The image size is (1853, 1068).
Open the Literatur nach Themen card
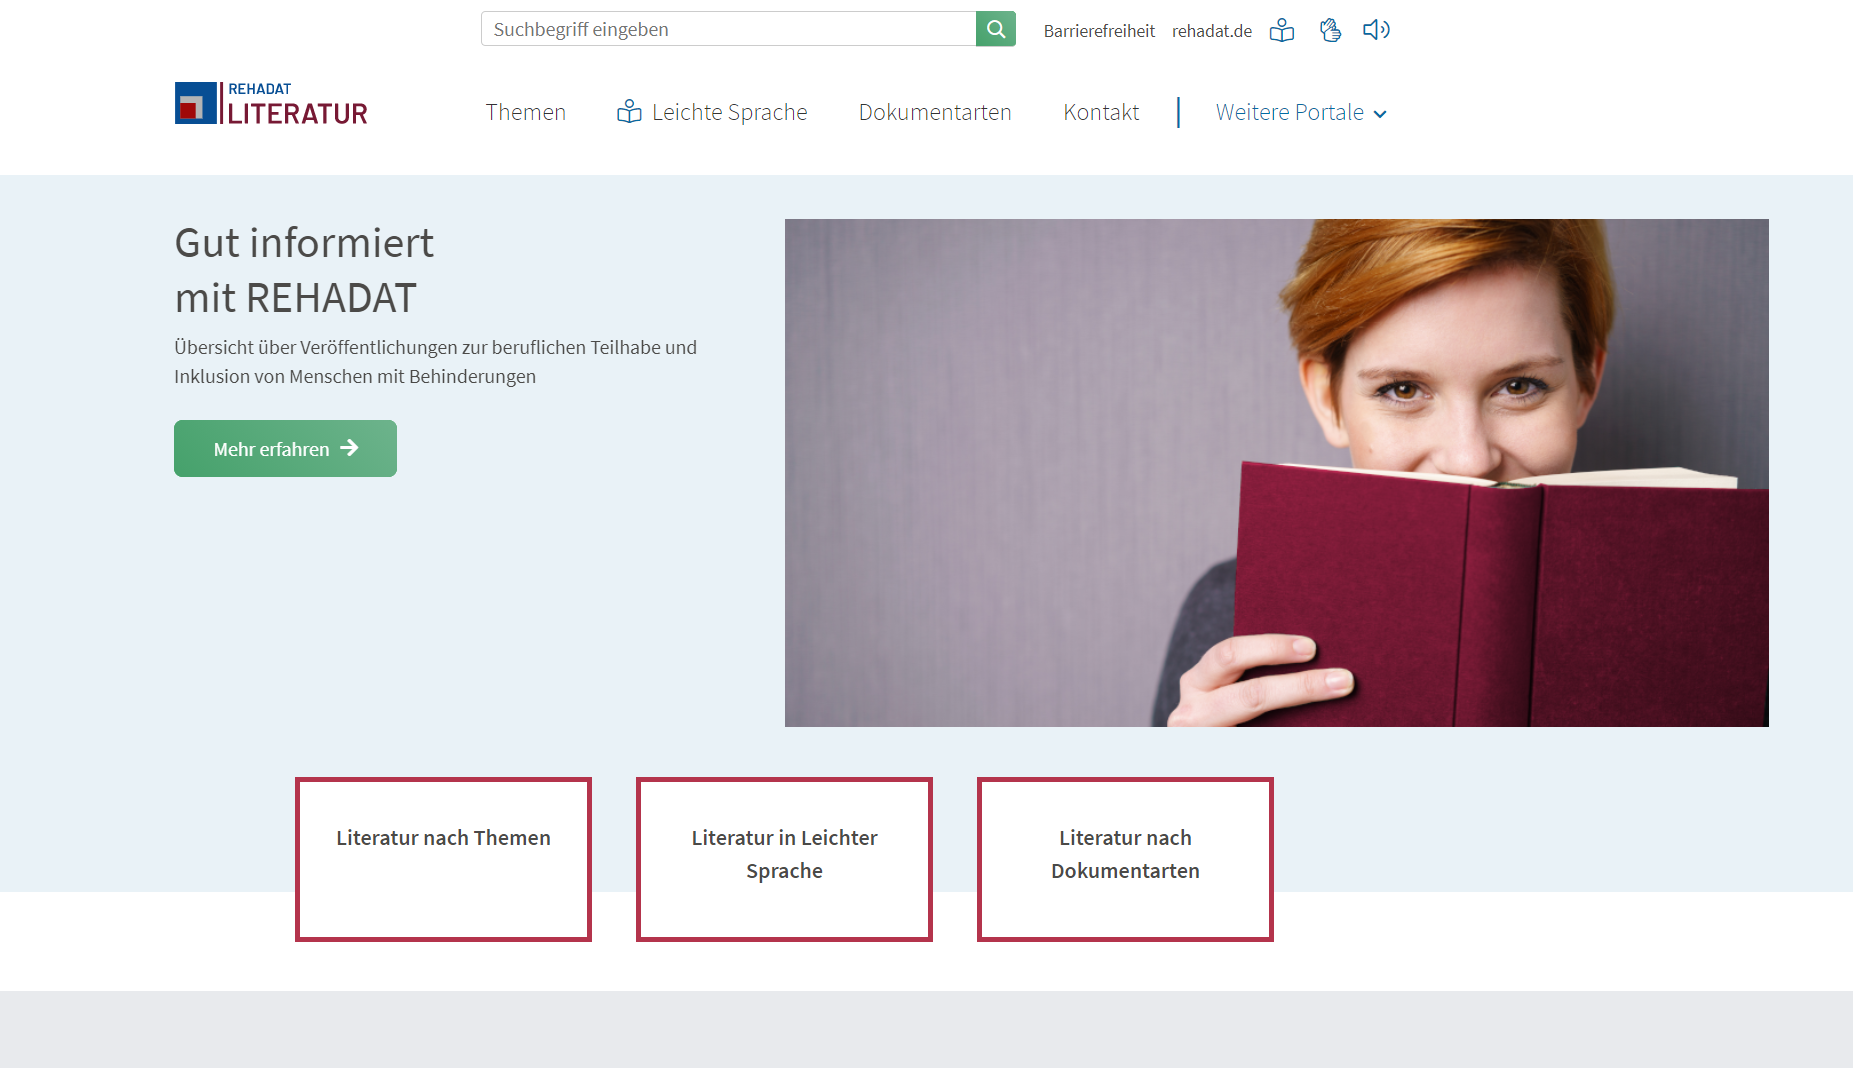click(x=443, y=859)
